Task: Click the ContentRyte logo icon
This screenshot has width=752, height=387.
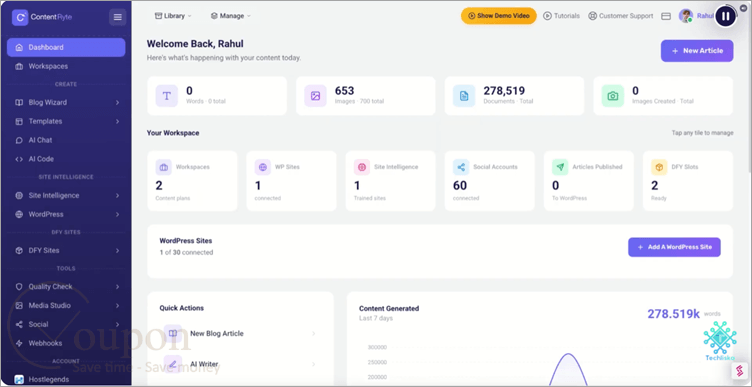Action: point(20,17)
